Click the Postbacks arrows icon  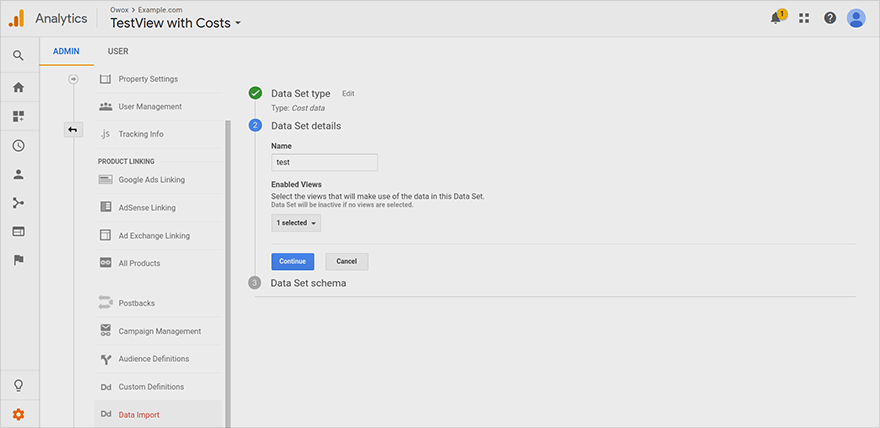click(105, 303)
